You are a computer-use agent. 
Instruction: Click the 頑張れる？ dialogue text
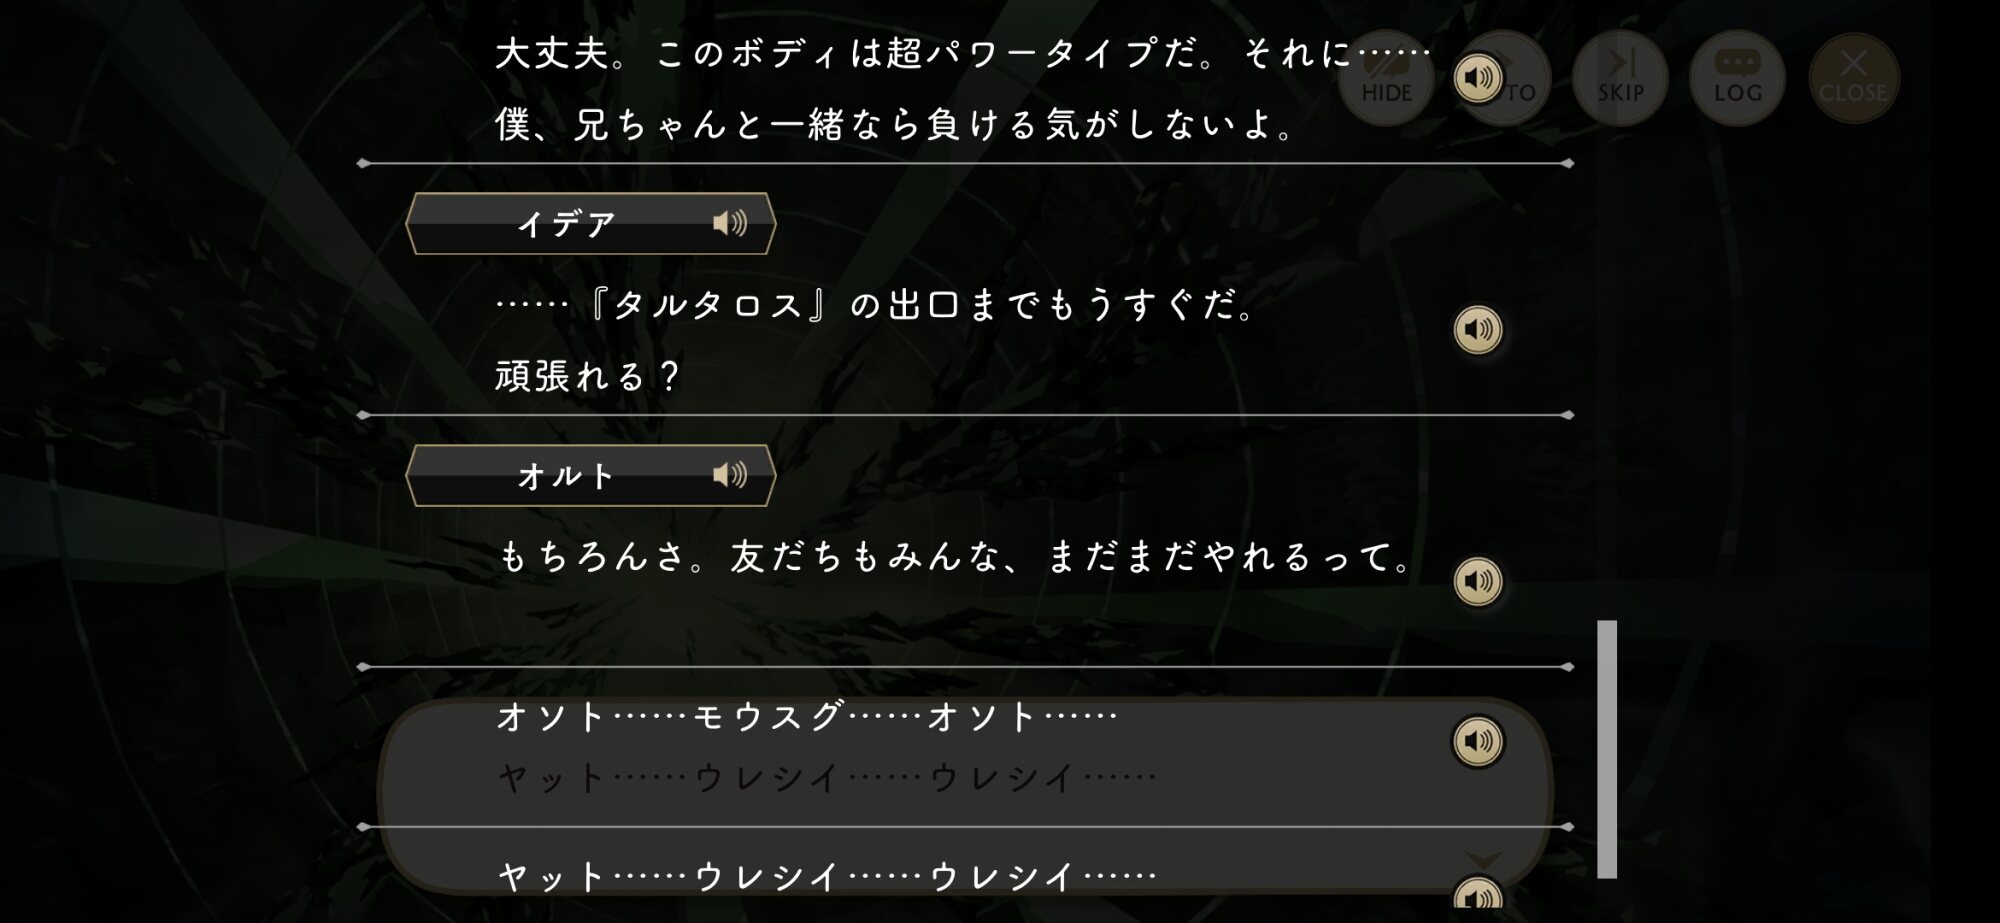588,376
